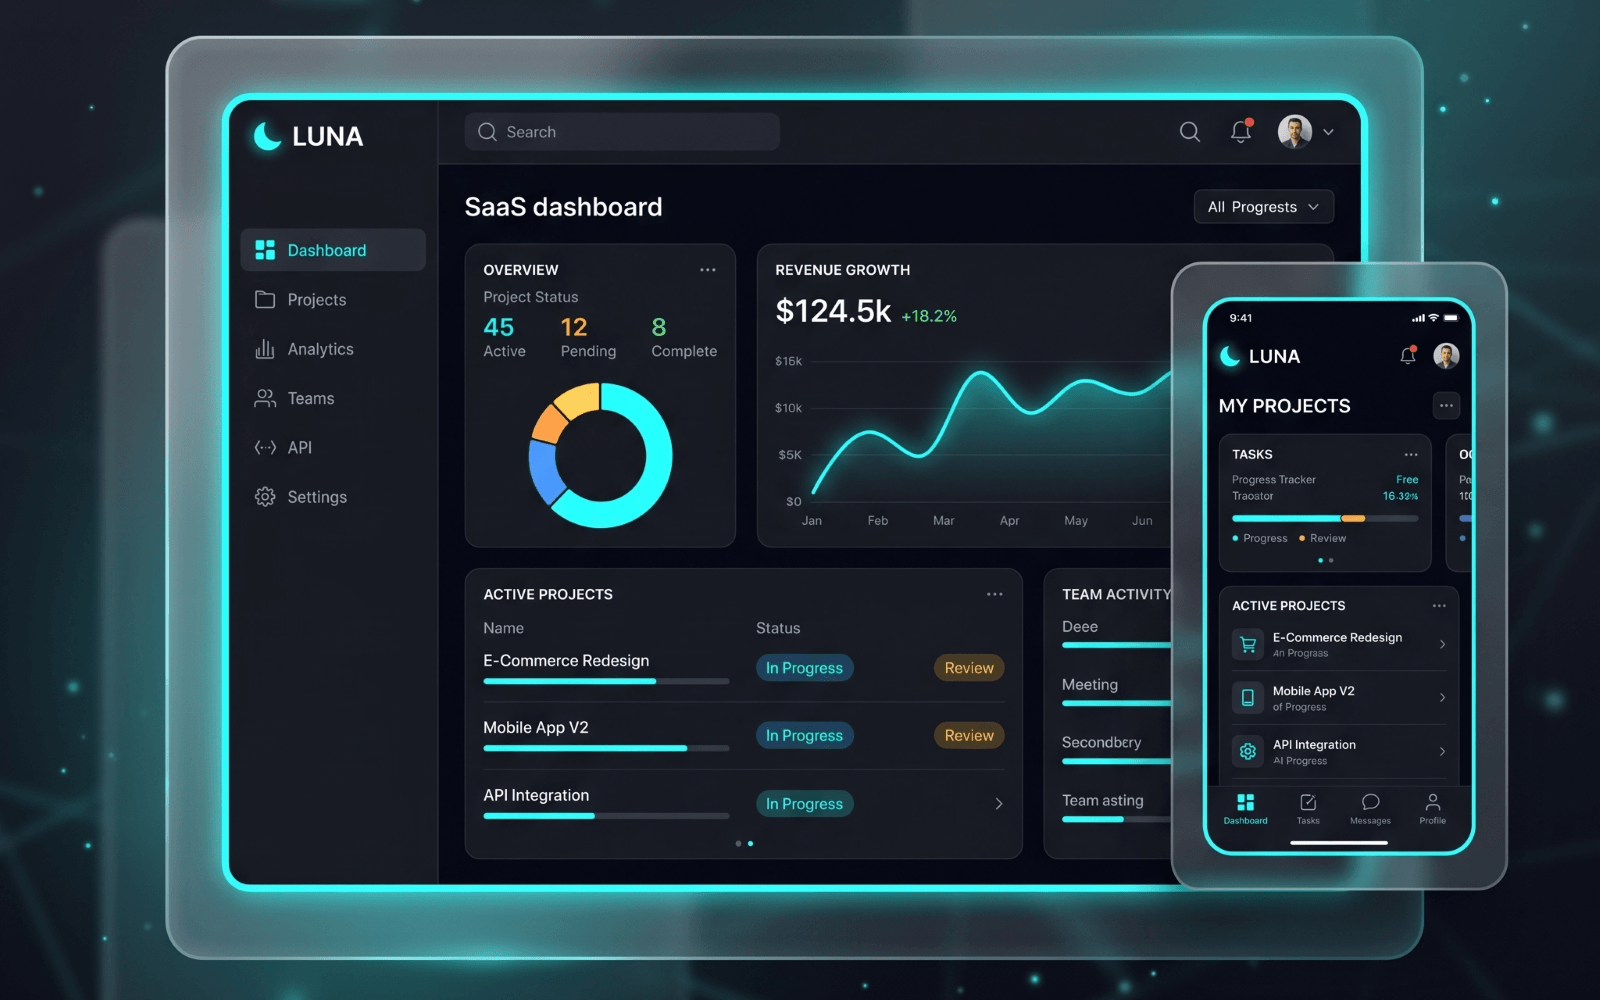
Task: Open Teams in the sidebar
Action: point(295,398)
